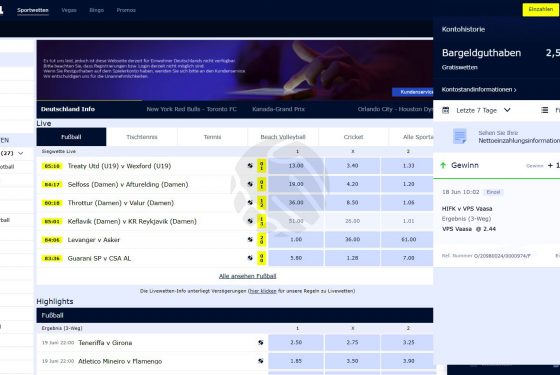
Task: Click soccer ball icon for Keflavik (Damen) match
Action: coord(250,221)
